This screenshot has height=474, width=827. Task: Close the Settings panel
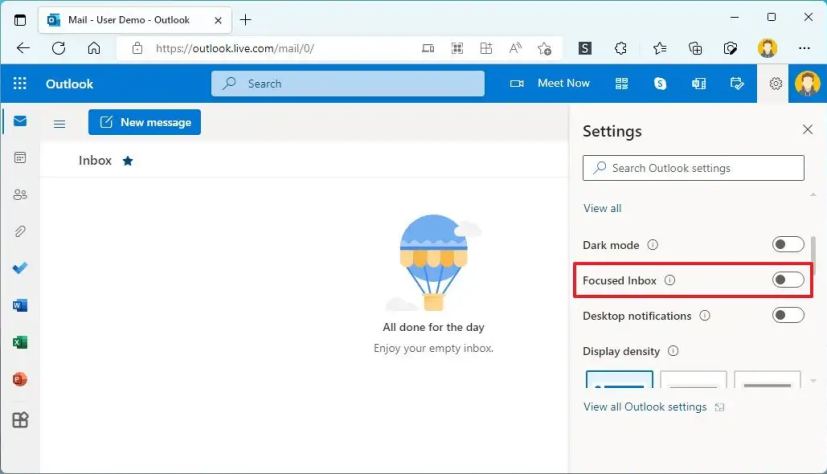[x=807, y=130]
